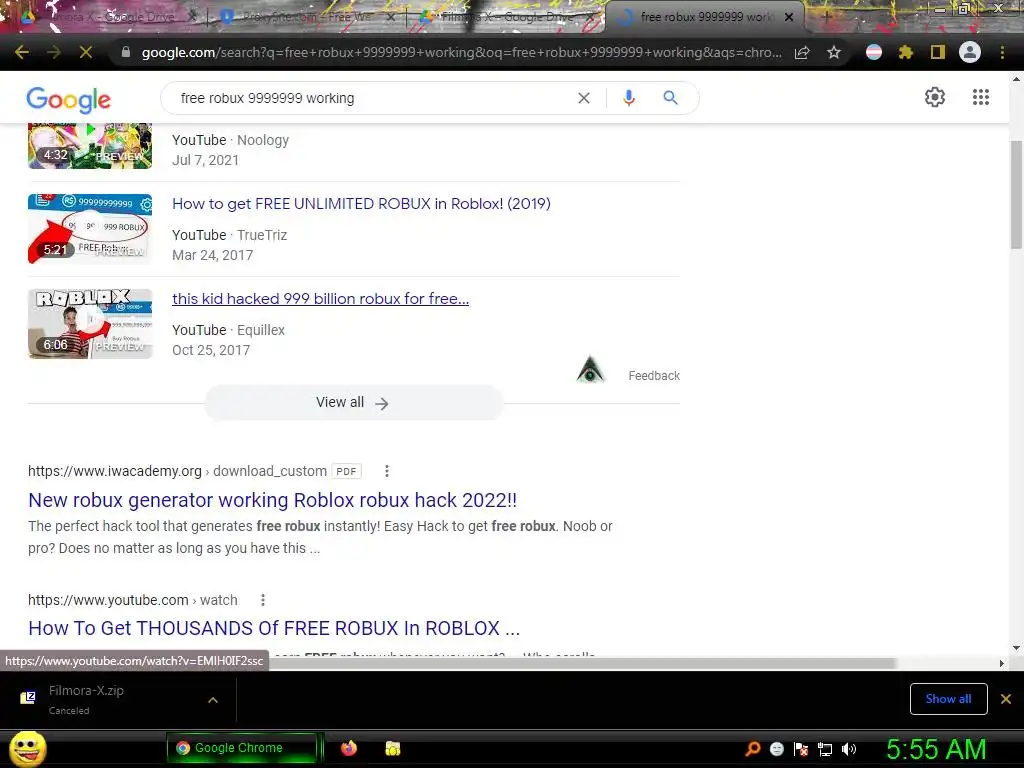Launch Firefox from the taskbar

[x=349, y=748]
